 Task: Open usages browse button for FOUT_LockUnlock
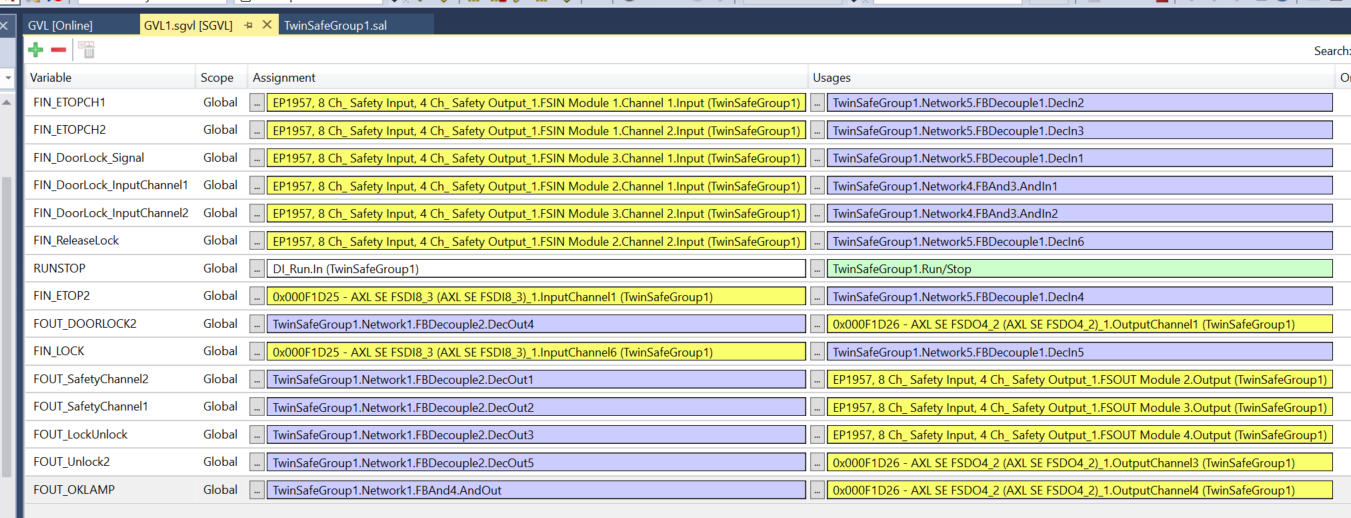tap(818, 435)
